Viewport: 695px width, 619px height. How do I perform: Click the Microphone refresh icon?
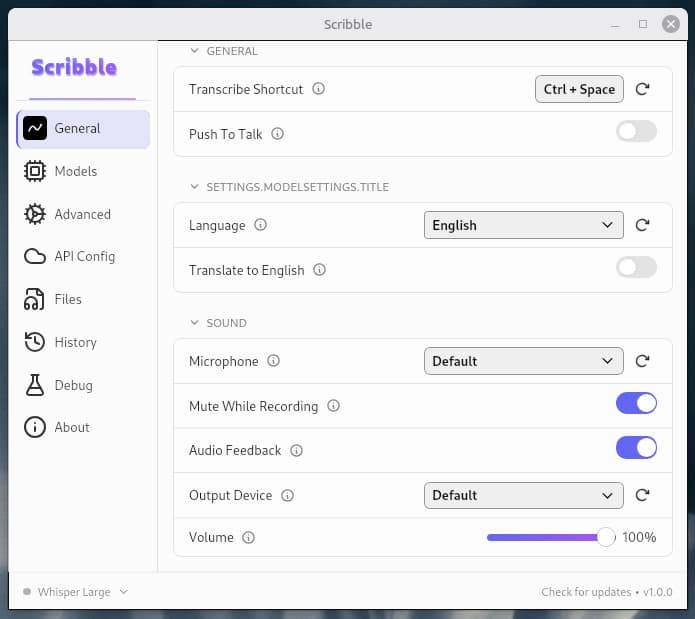(x=643, y=361)
